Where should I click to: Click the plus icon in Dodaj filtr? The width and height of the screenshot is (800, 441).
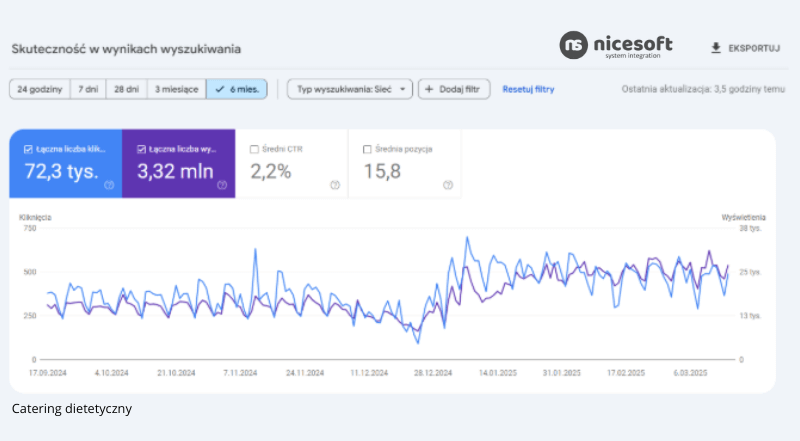coord(430,89)
